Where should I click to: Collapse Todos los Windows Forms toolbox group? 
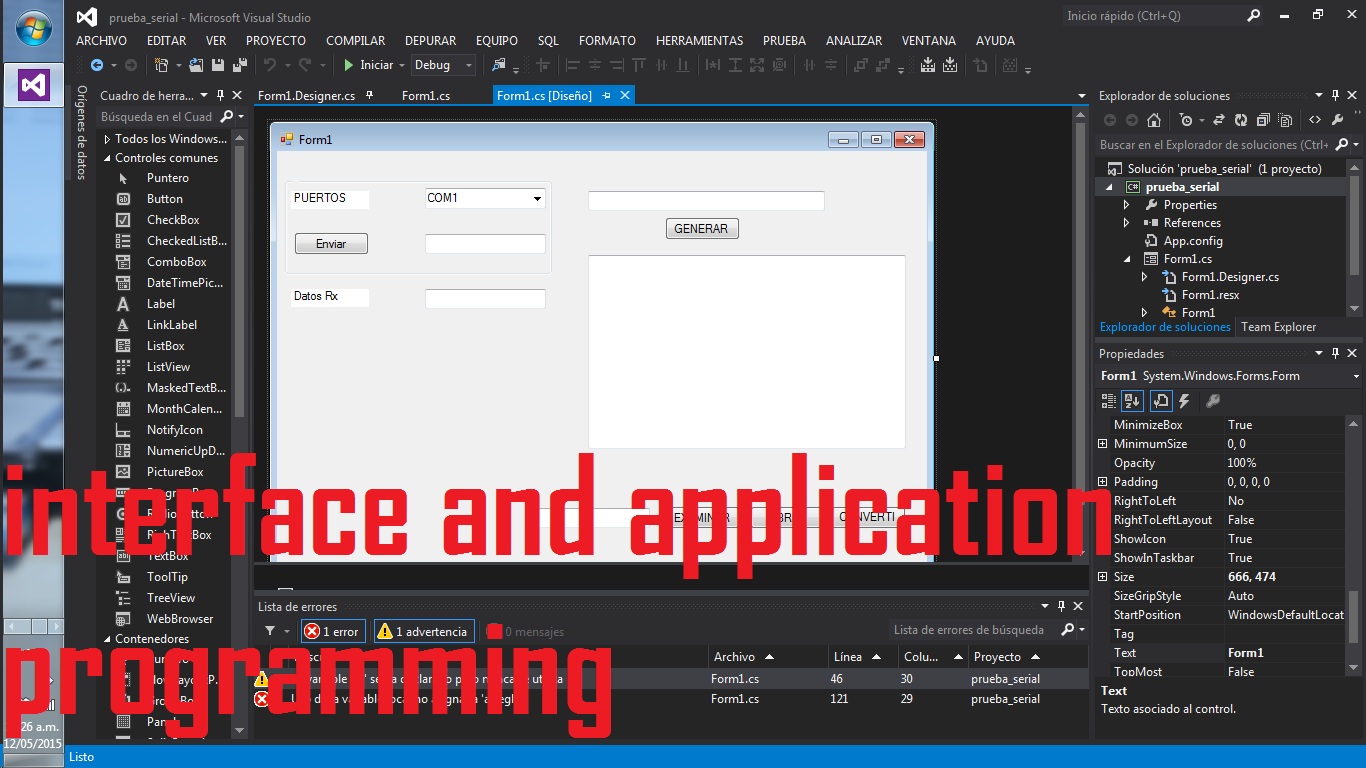[108, 139]
